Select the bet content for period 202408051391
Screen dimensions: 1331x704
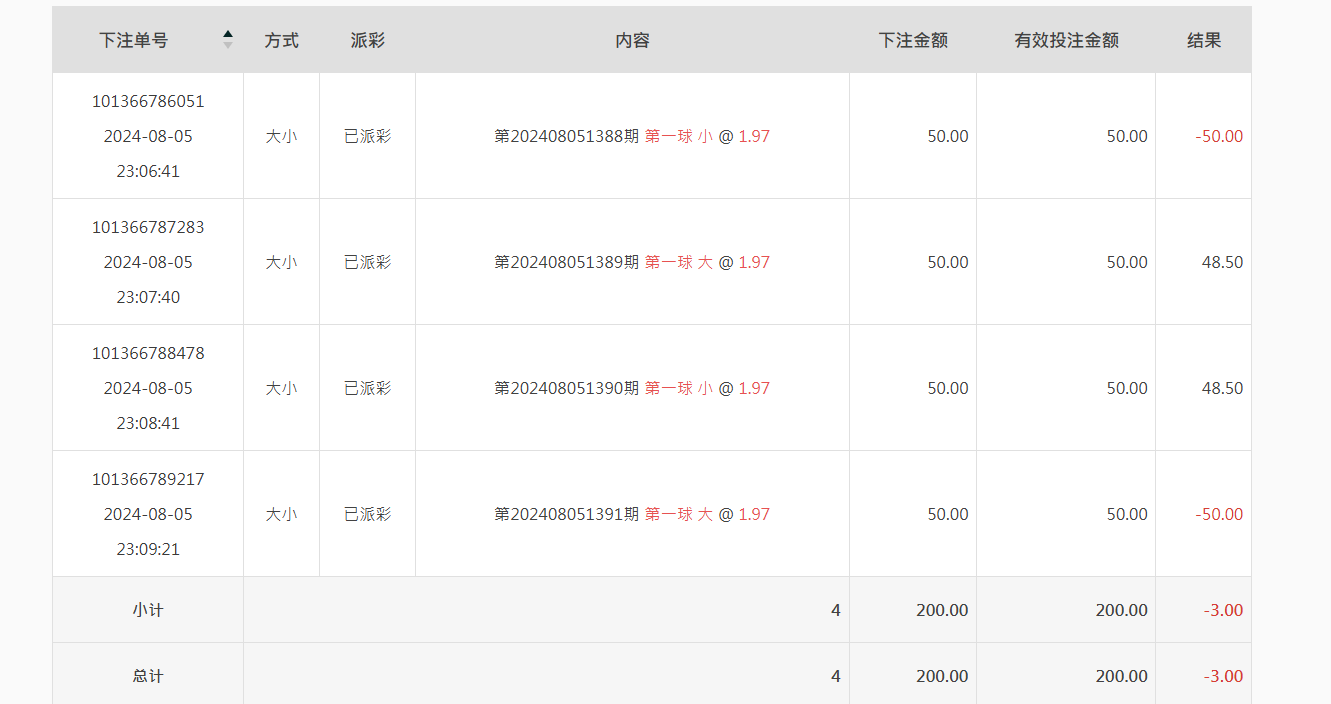pyautogui.click(x=632, y=514)
